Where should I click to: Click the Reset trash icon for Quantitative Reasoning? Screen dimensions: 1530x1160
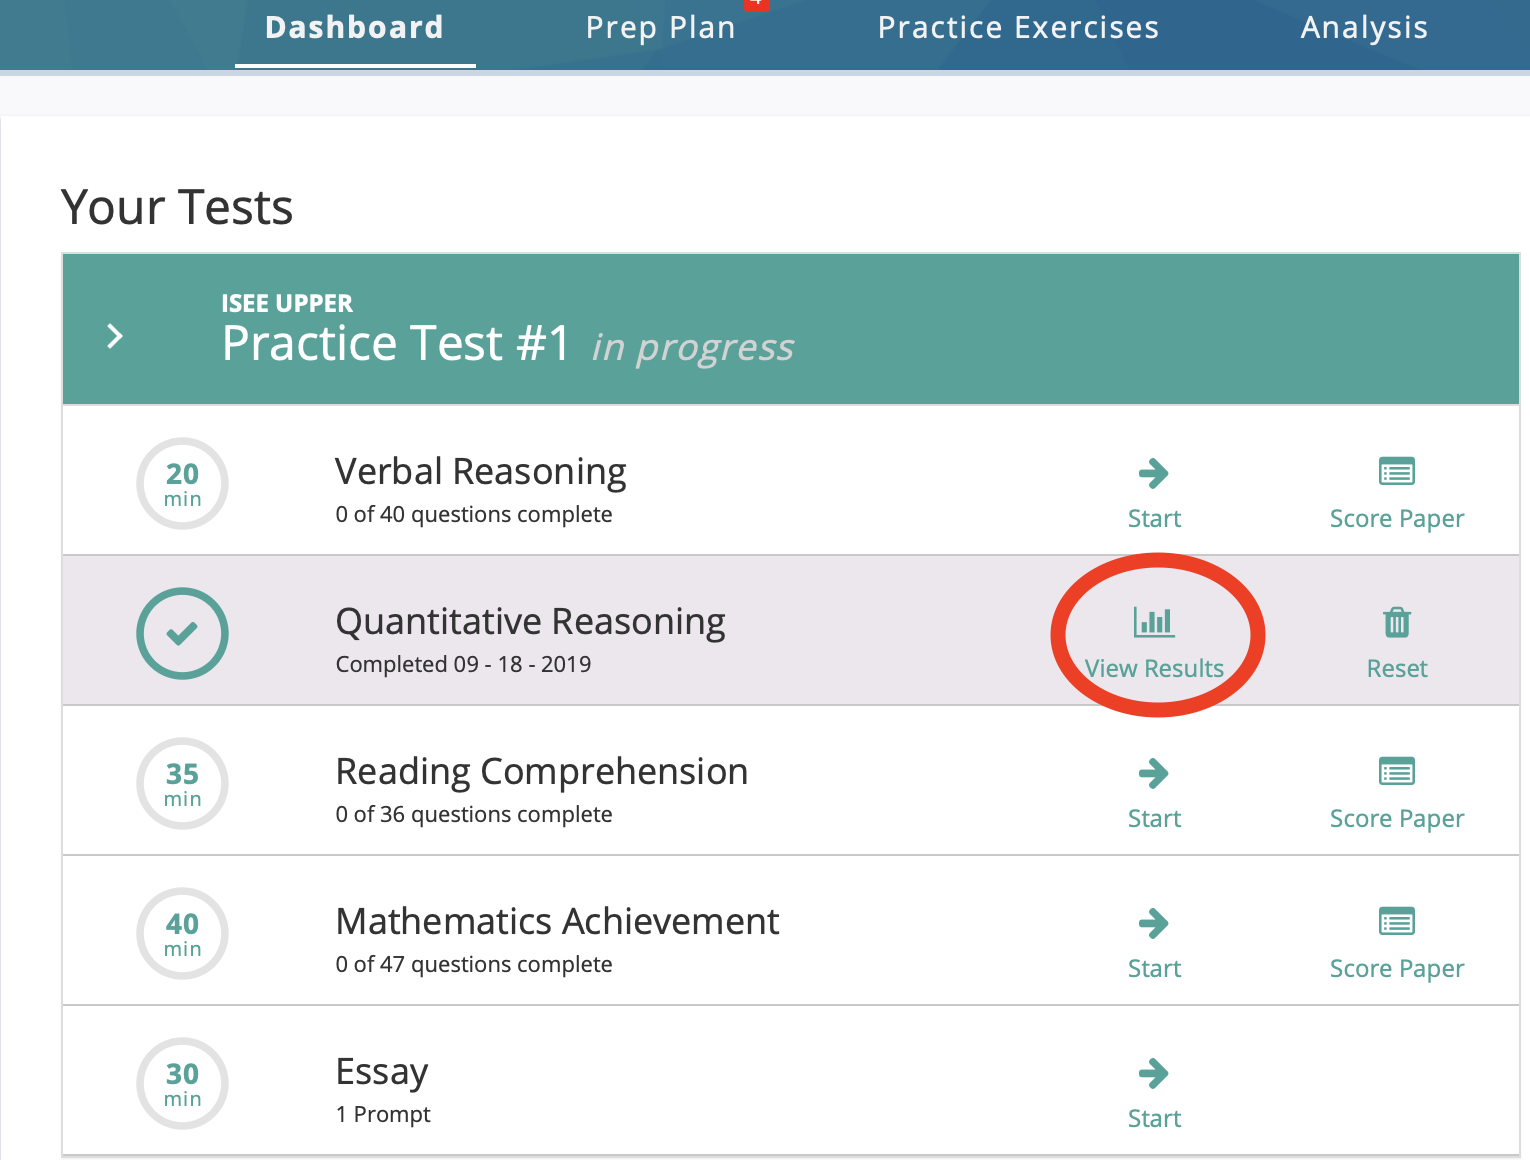[x=1396, y=622]
